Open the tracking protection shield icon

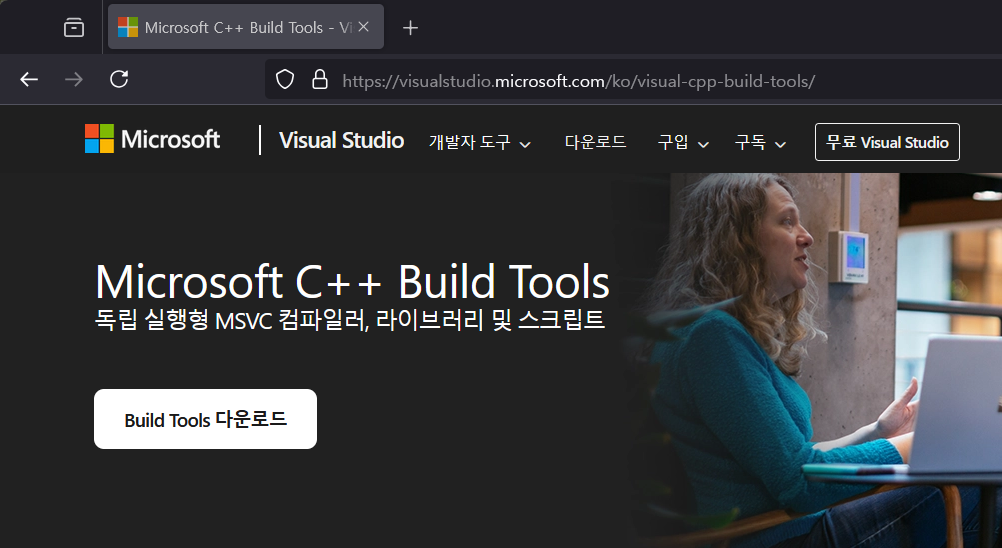[x=285, y=80]
